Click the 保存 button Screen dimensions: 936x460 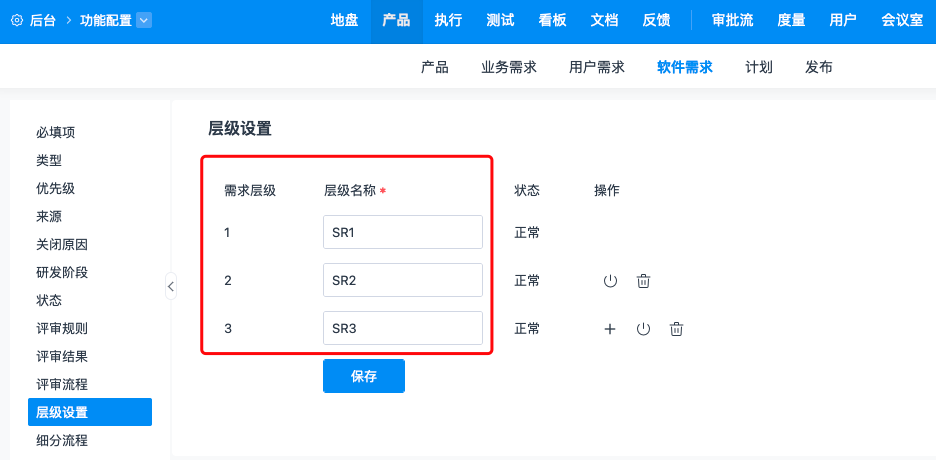tap(364, 376)
